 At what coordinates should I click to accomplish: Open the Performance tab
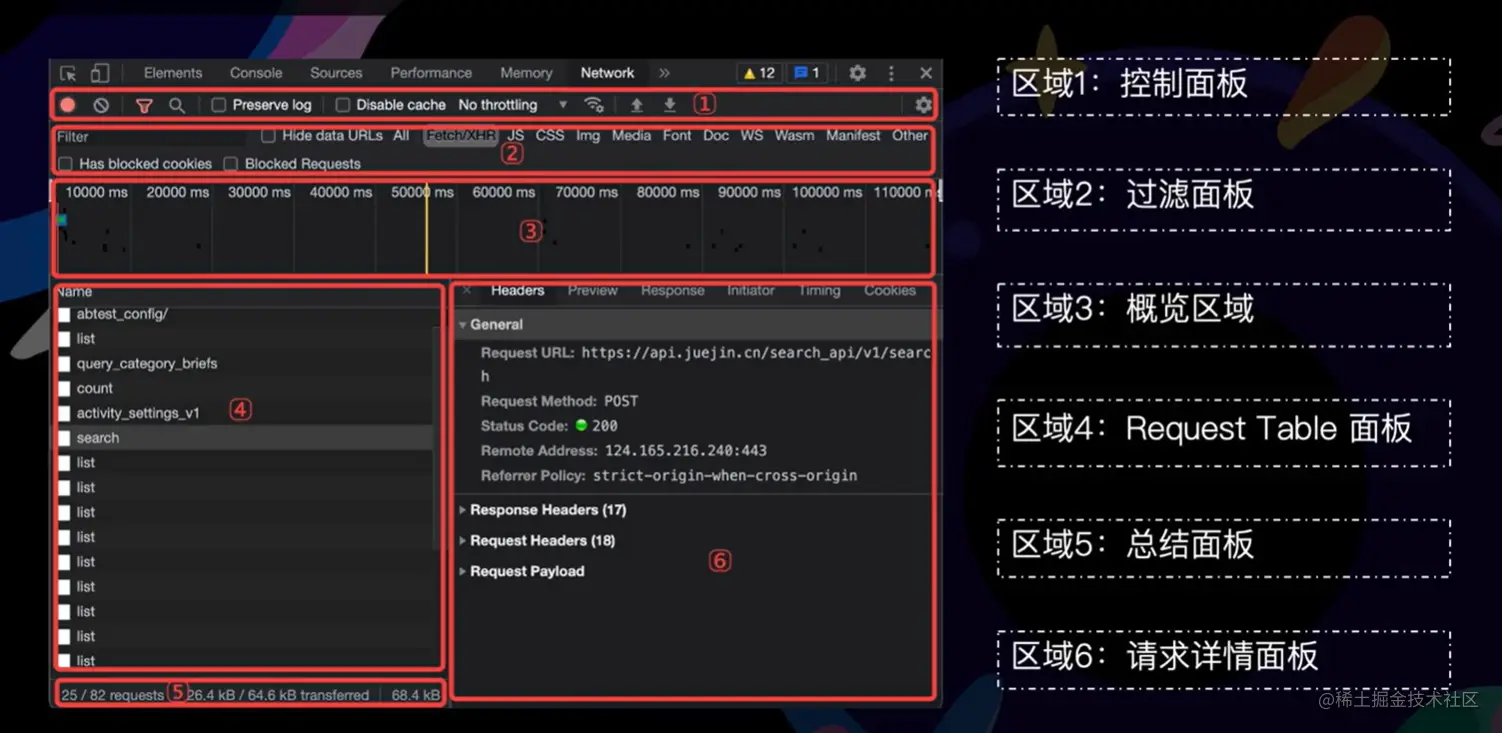pyautogui.click(x=431, y=73)
